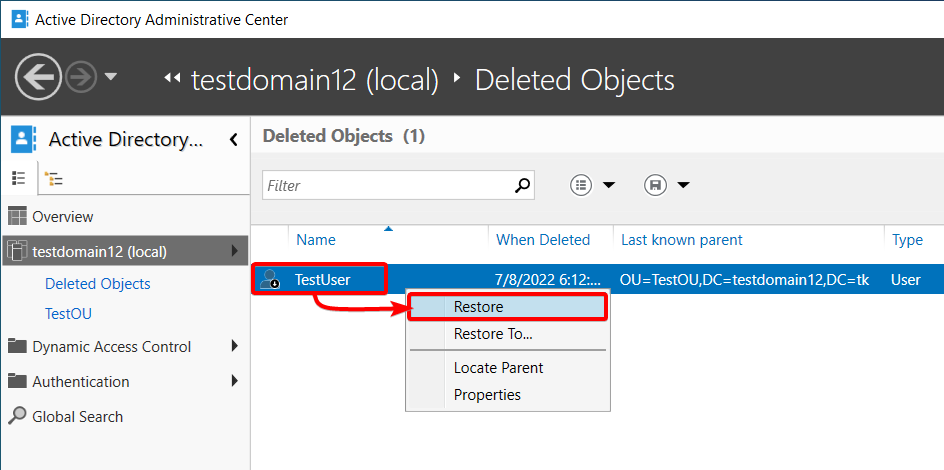Click the Global Search magnifier icon
The image size is (944, 470).
point(18,416)
